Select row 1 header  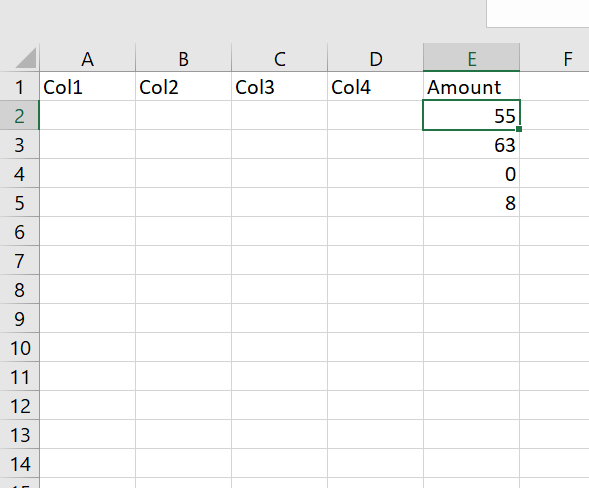20,86
